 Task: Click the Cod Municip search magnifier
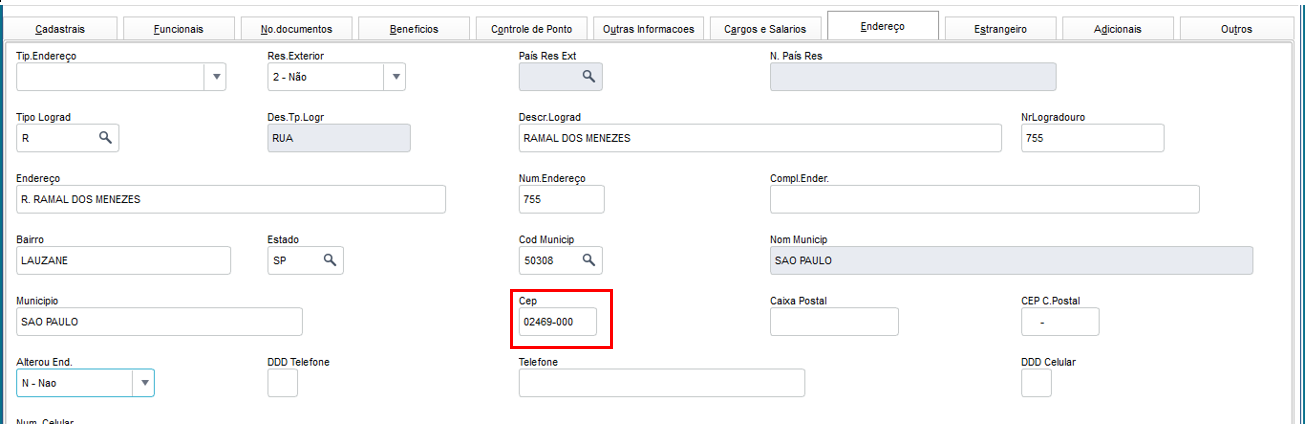coord(589,260)
